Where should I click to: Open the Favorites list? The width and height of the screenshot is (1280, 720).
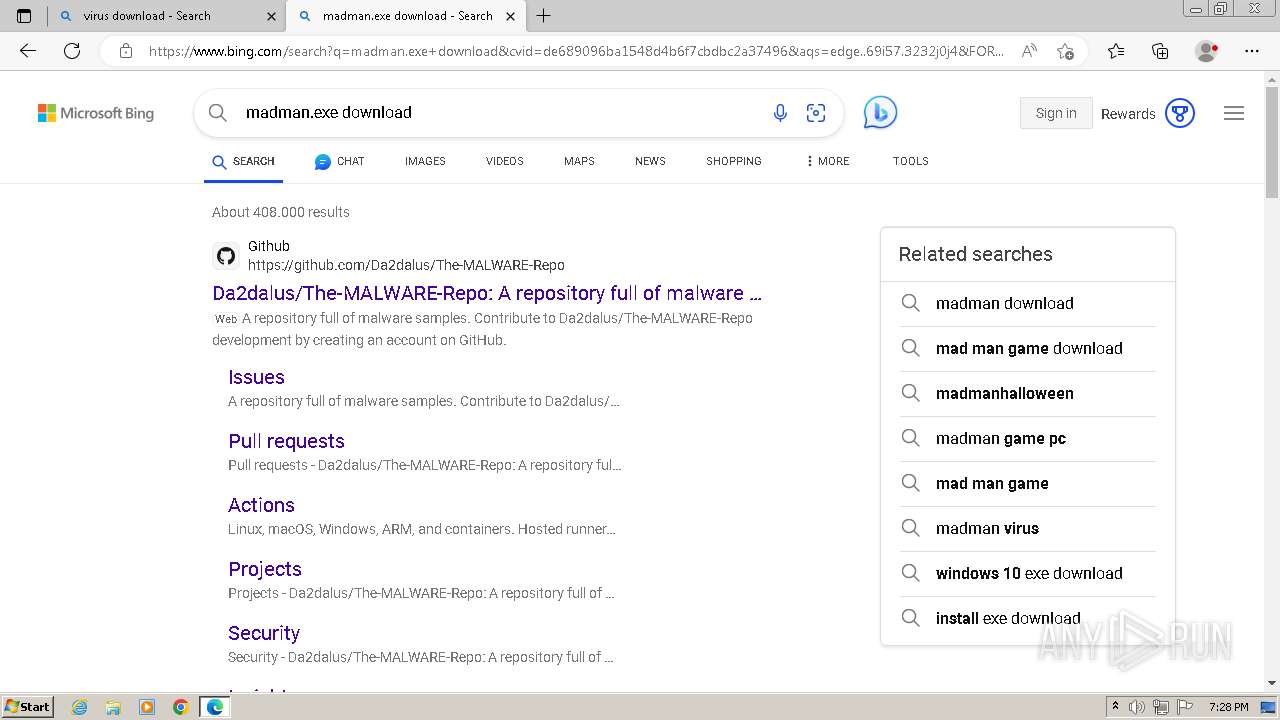click(x=1116, y=51)
